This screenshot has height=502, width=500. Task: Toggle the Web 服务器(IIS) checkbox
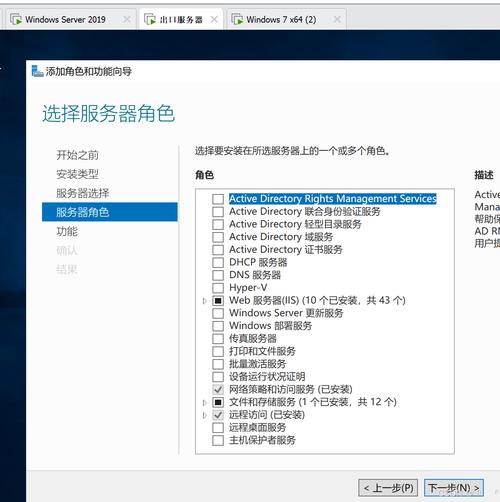tap(218, 301)
